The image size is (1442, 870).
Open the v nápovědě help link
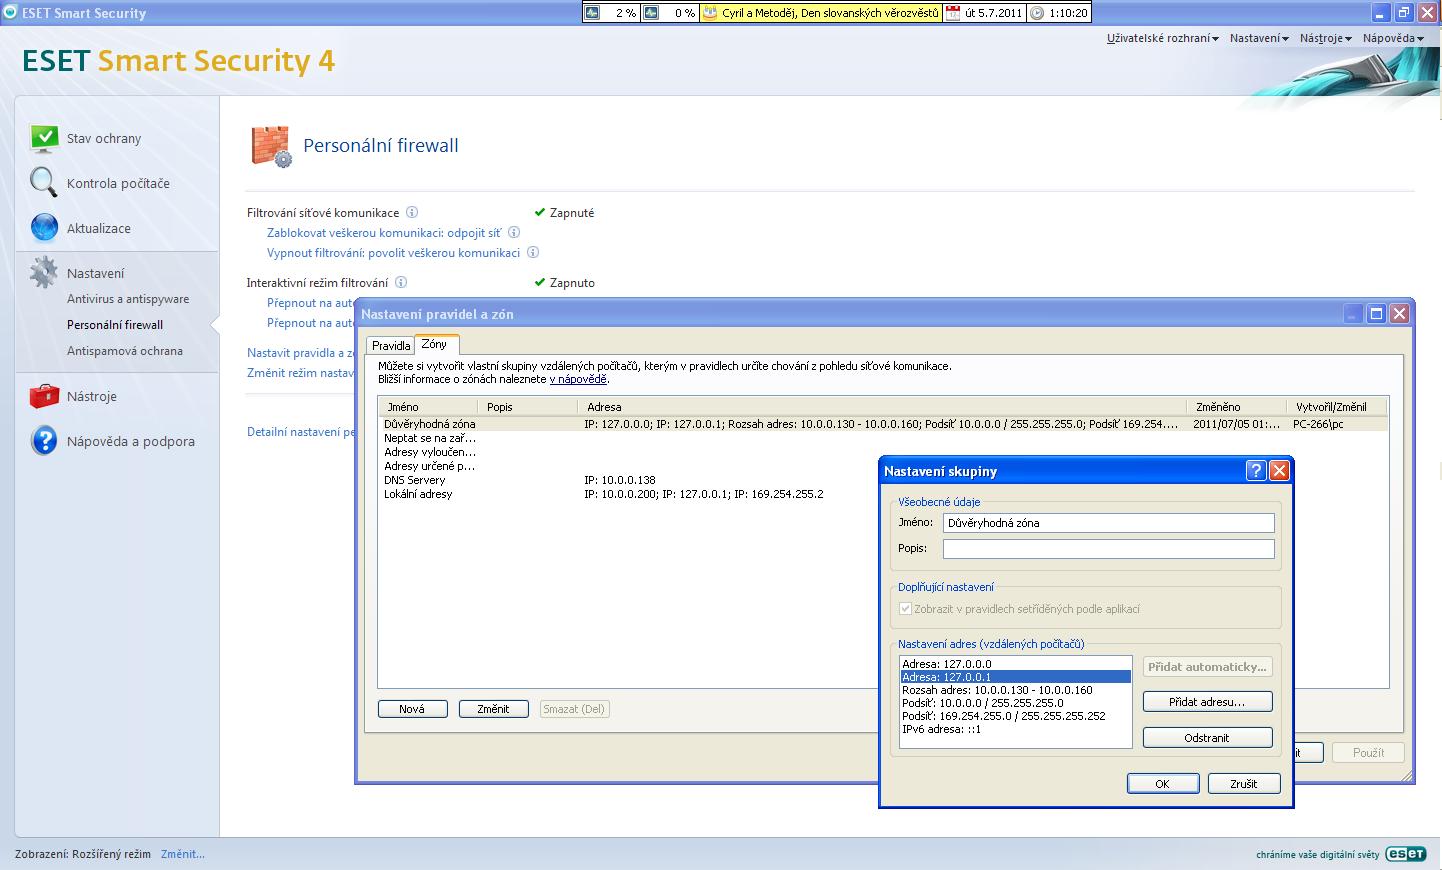point(578,380)
